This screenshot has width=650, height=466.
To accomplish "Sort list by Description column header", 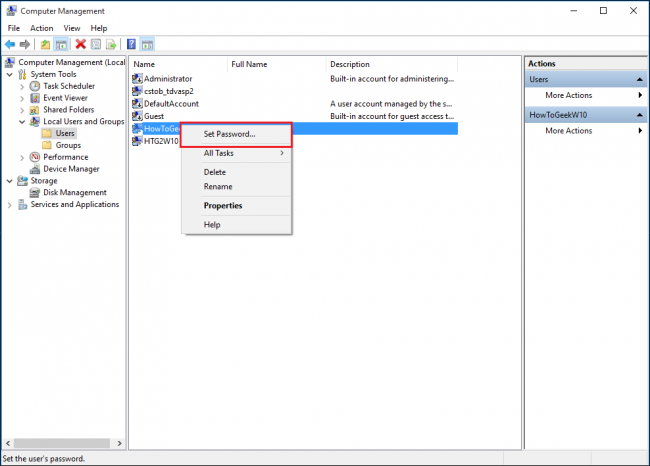I will (x=350, y=64).
